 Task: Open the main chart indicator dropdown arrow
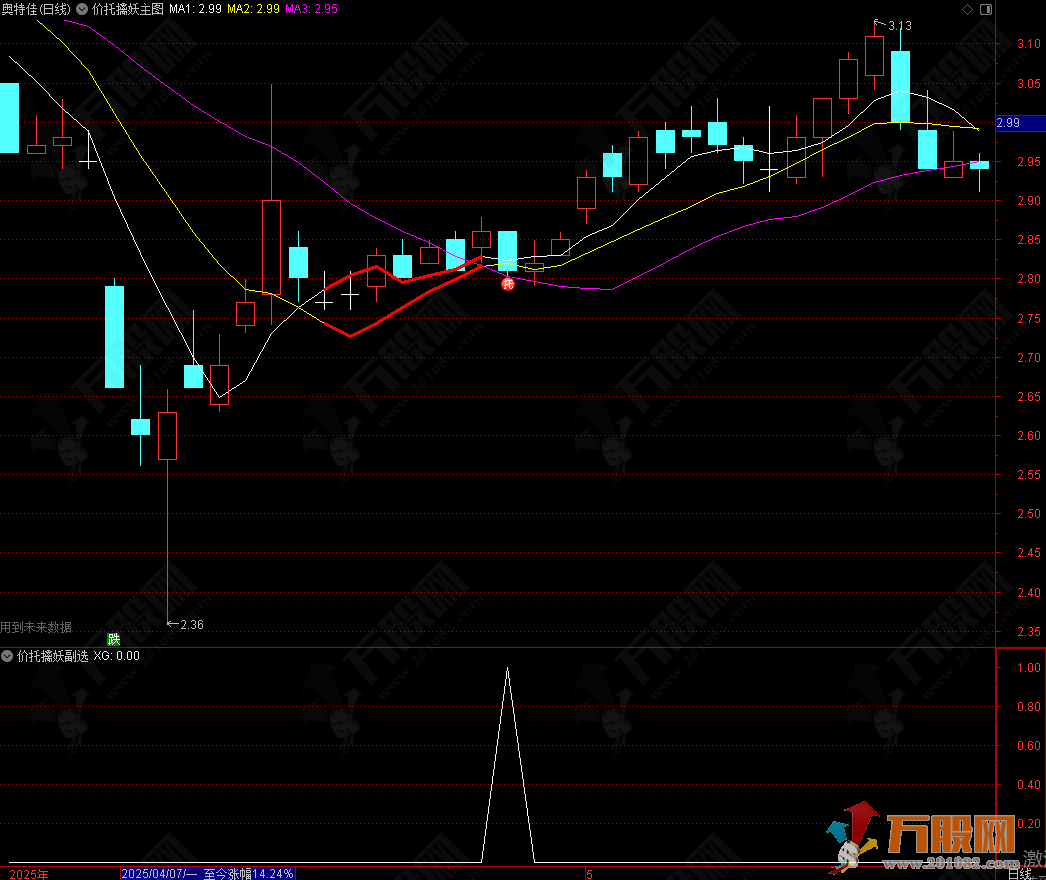(81, 9)
